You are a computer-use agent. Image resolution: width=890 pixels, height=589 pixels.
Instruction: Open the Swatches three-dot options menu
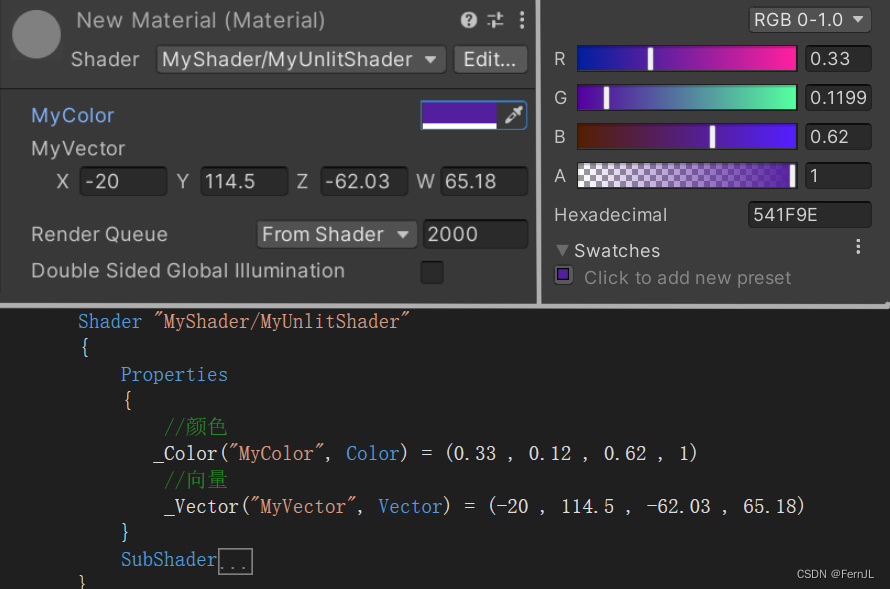click(x=858, y=247)
